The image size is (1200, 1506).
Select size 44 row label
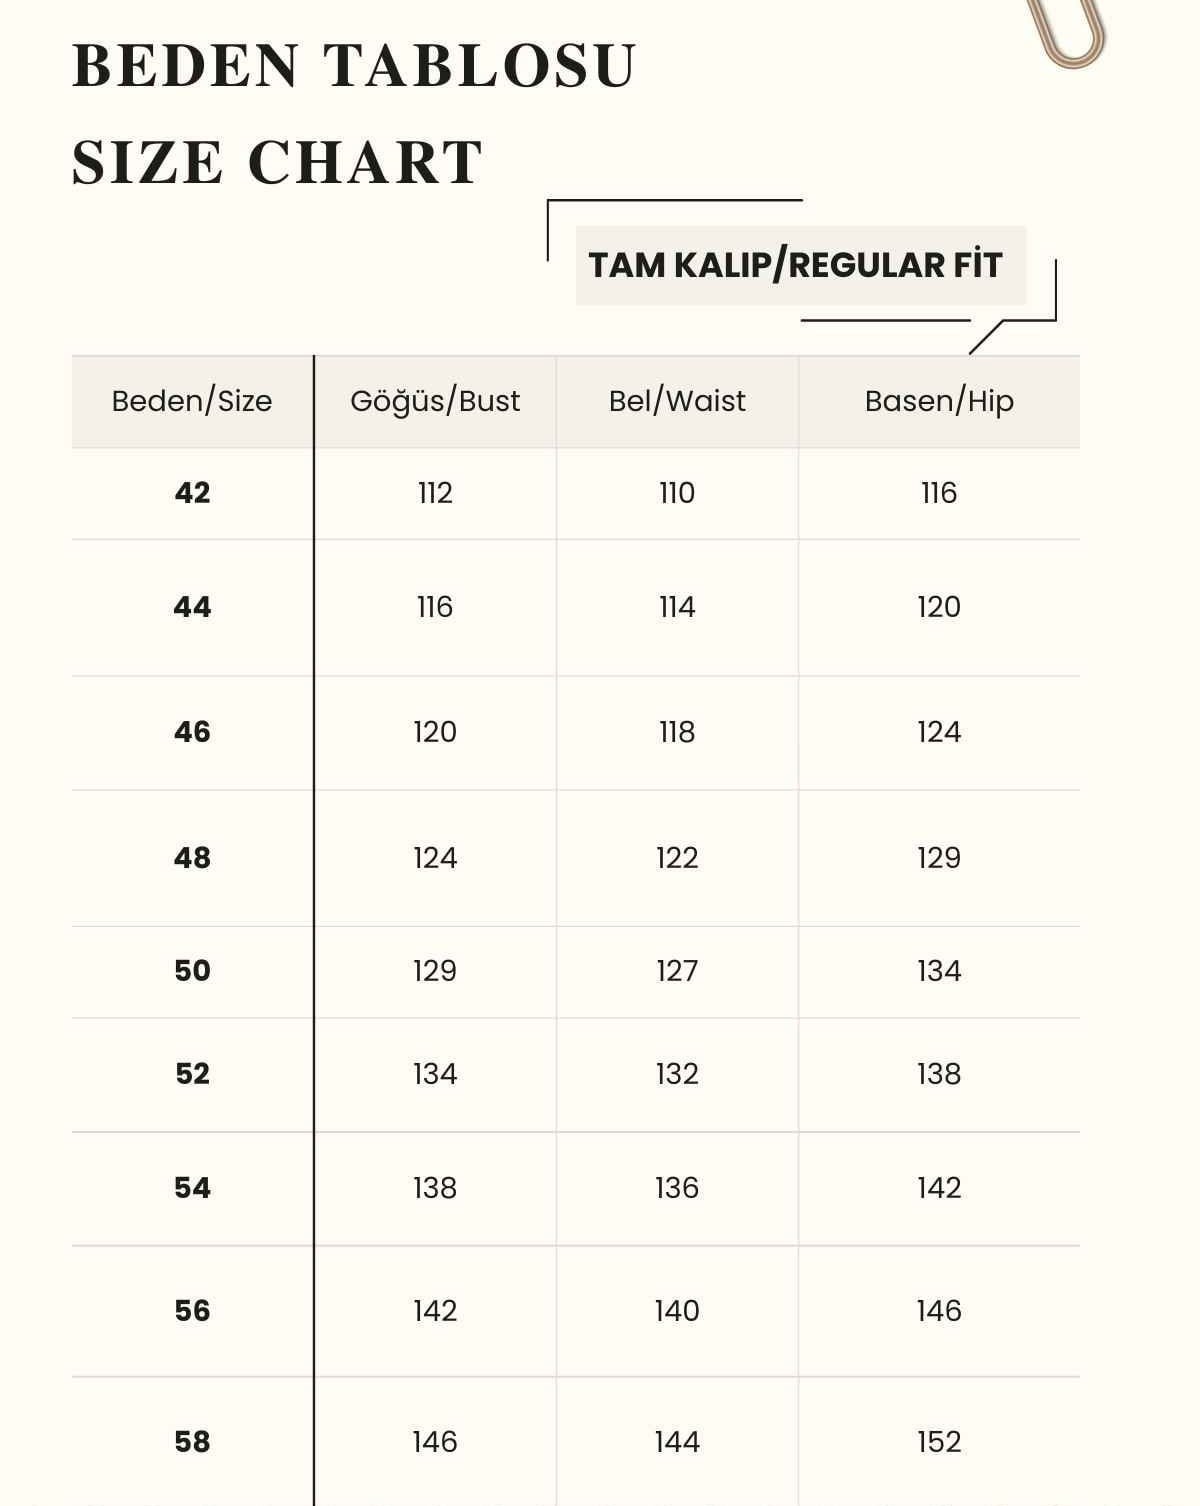coord(192,607)
